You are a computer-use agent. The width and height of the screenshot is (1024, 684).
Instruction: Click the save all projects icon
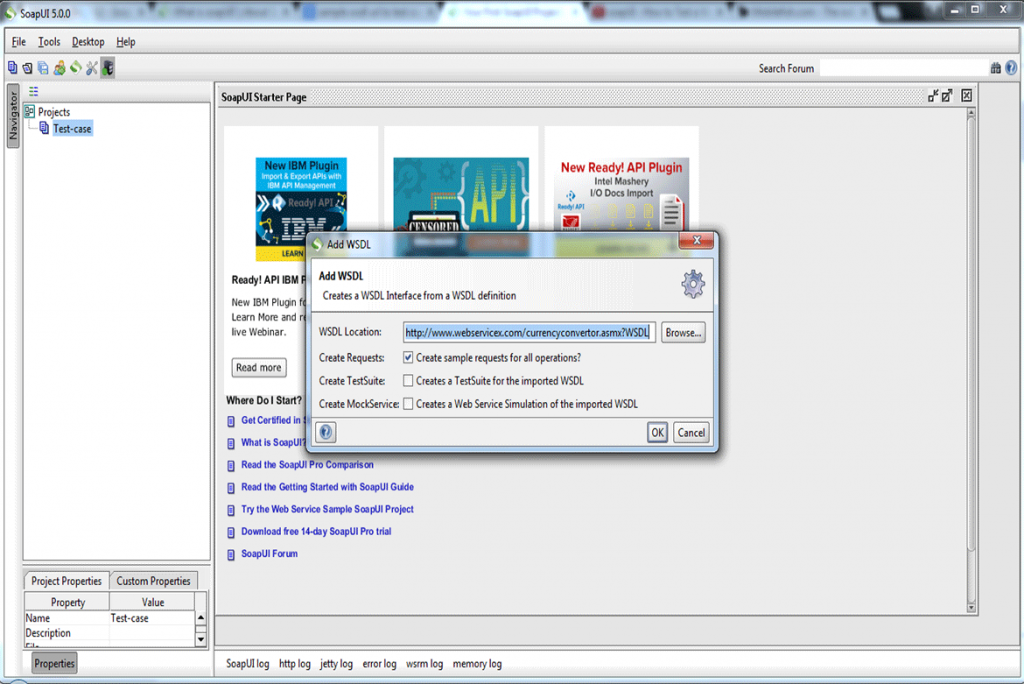click(43, 67)
